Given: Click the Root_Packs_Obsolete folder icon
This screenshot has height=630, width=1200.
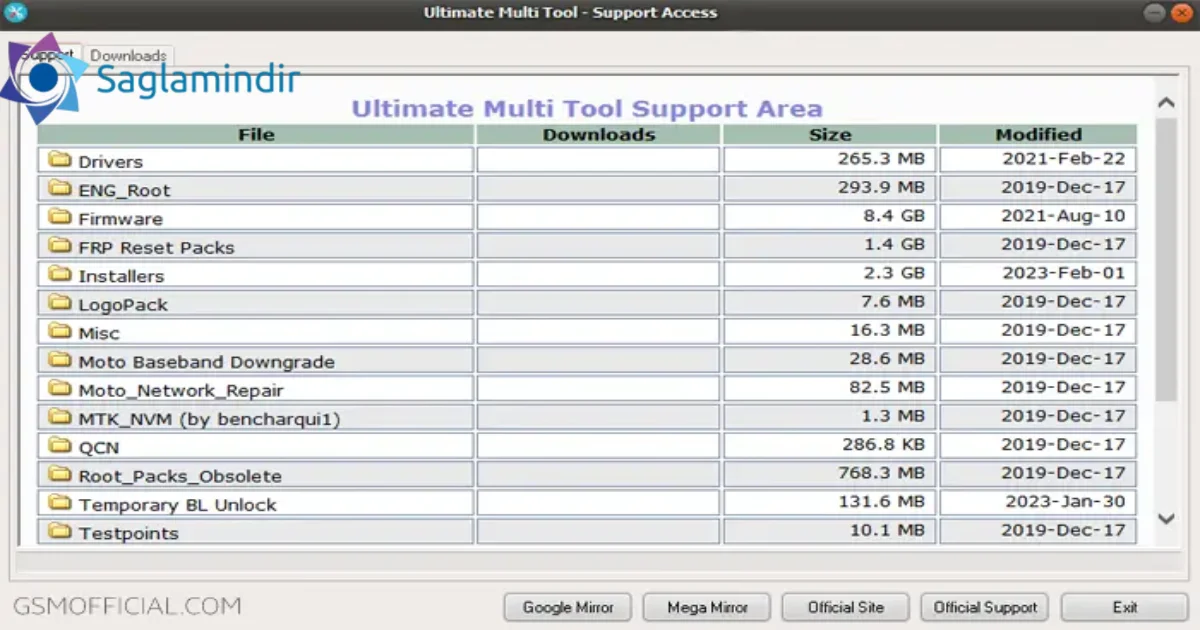Looking at the screenshot, I should tap(61, 474).
